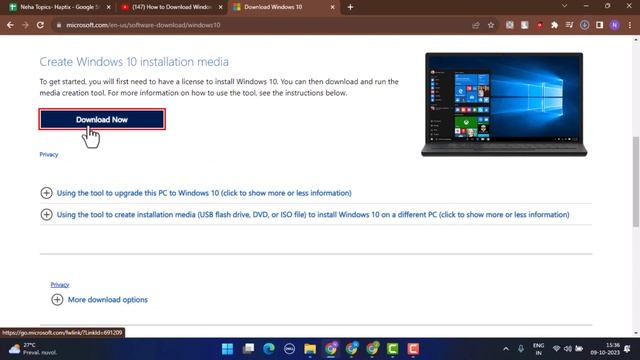Expand 'Using the tool to upgrade this PC' section

204,193
